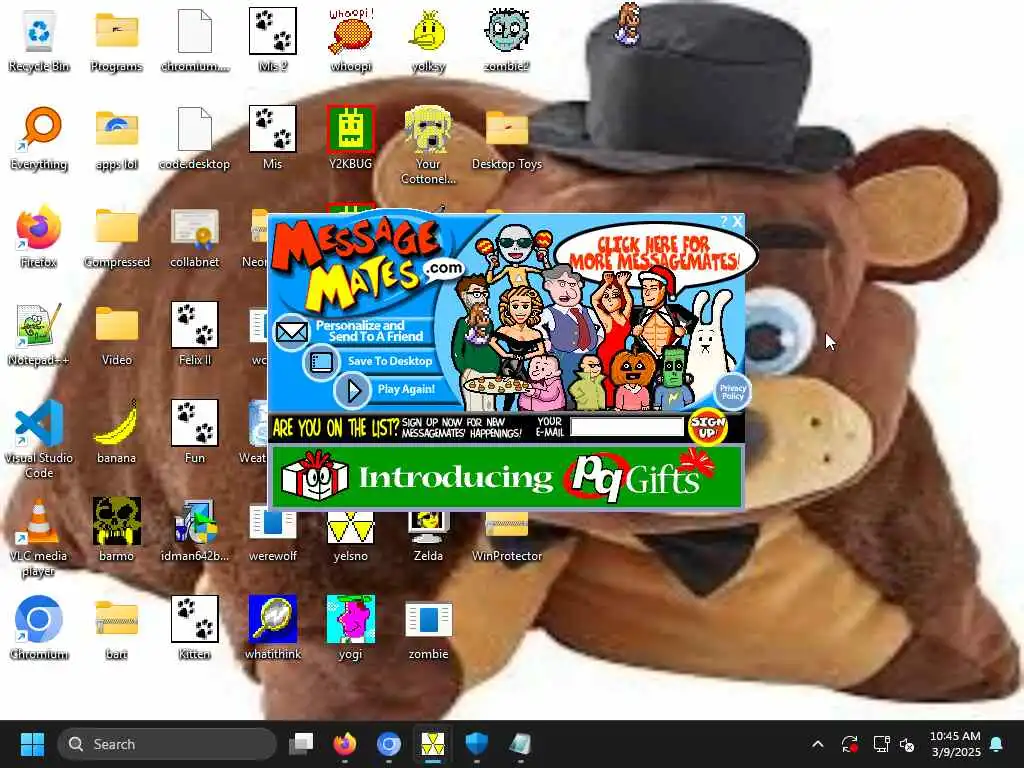The height and width of the screenshot is (768, 1024).
Task: Open the clock showing 10:45 AM
Action: click(x=955, y=744)
